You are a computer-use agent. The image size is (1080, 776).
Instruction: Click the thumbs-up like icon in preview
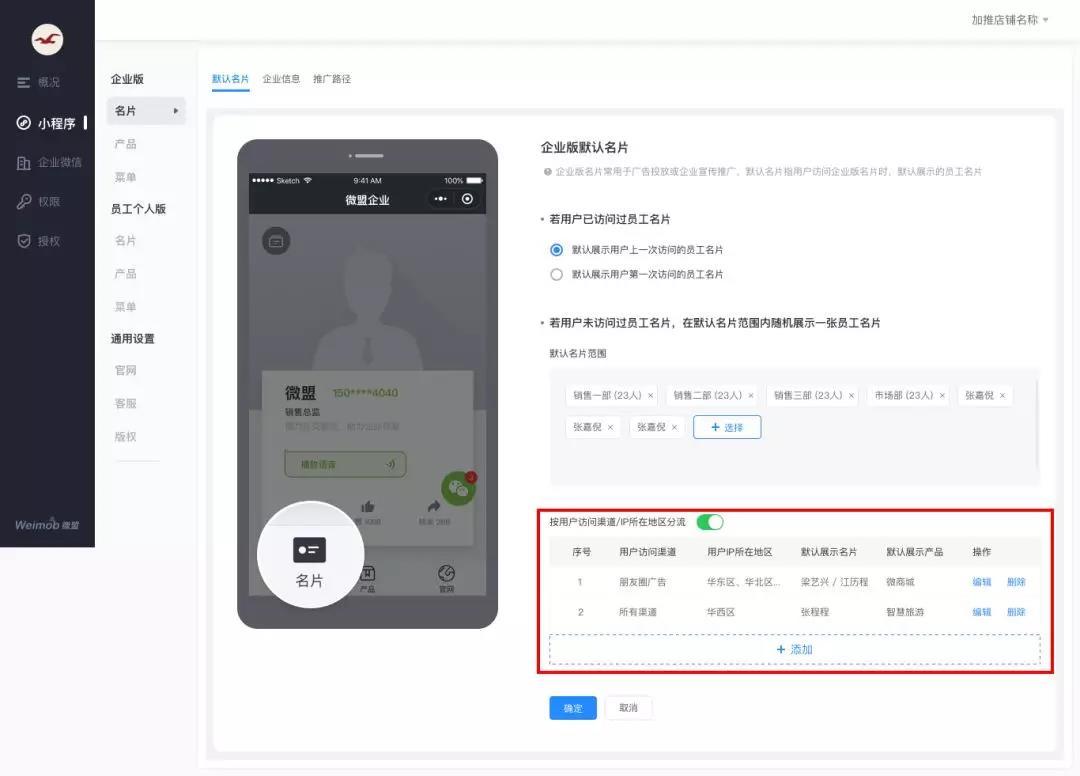tap(368, 507)
